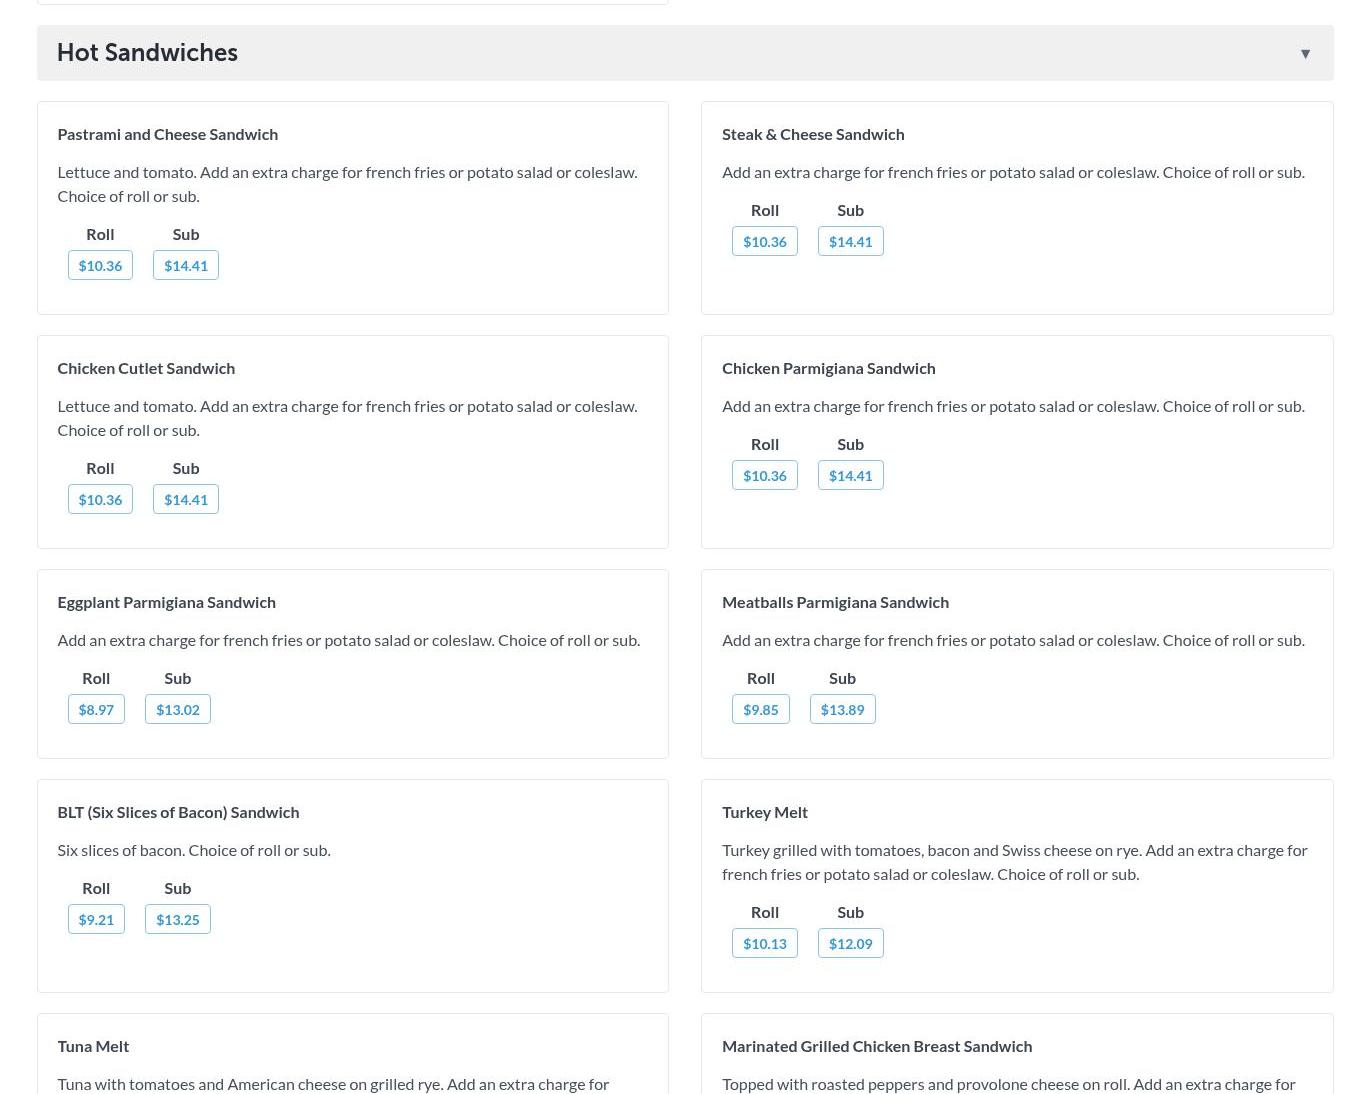Pick Turkey Melt Sub price $12.09

(x=851, y=944)
